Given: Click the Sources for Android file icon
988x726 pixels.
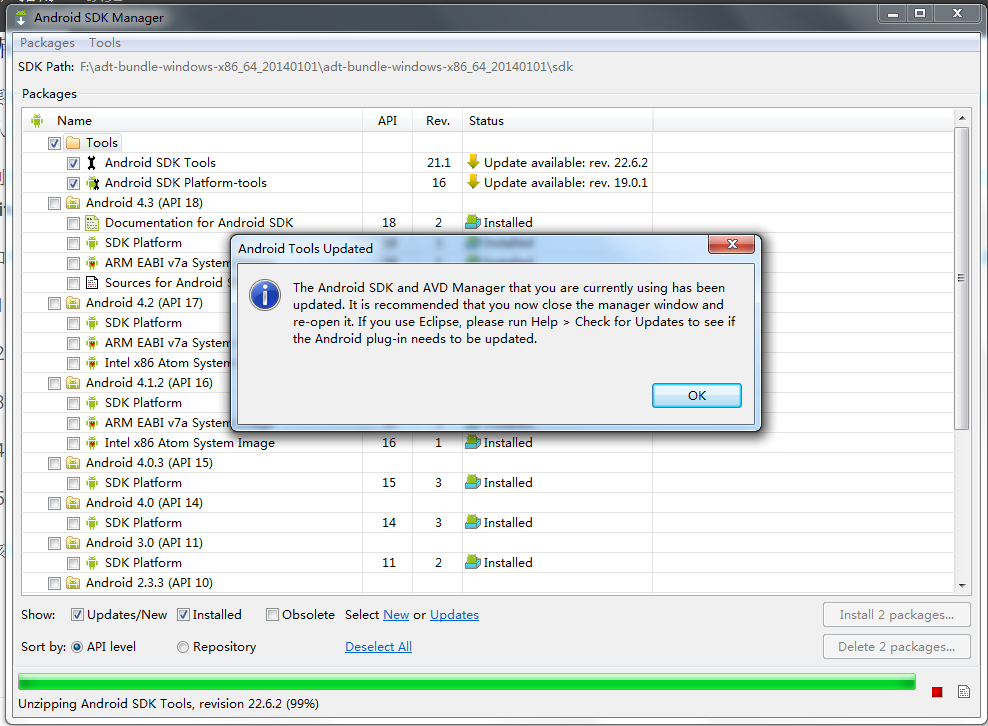Looking at the screenshot, I should click(x=92, y=283).
